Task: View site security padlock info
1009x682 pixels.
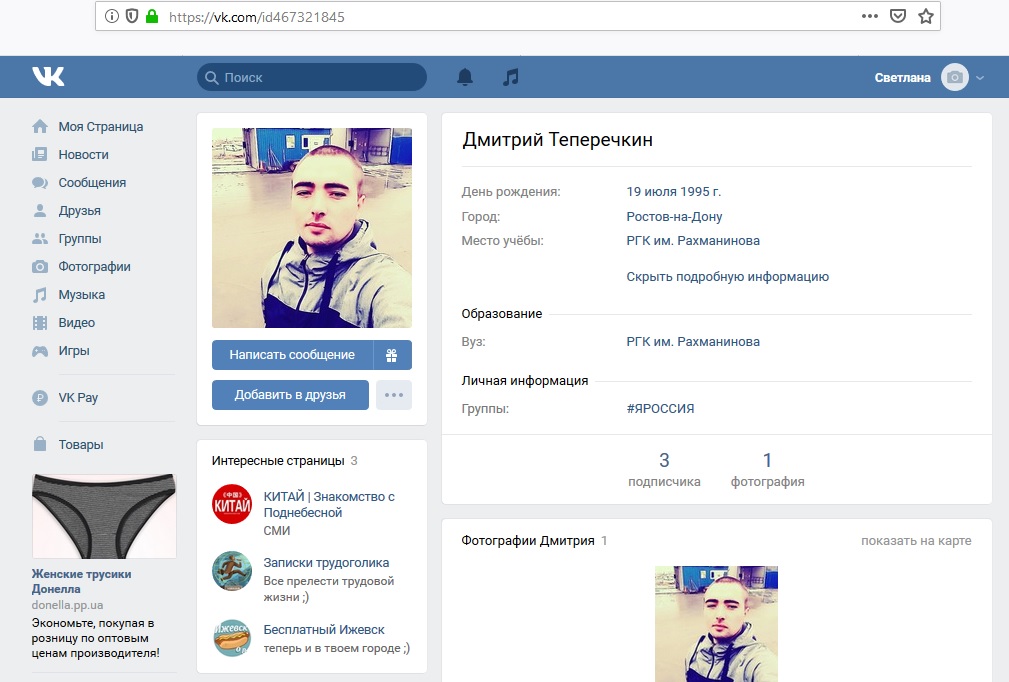Action: [x=152, y=17]
